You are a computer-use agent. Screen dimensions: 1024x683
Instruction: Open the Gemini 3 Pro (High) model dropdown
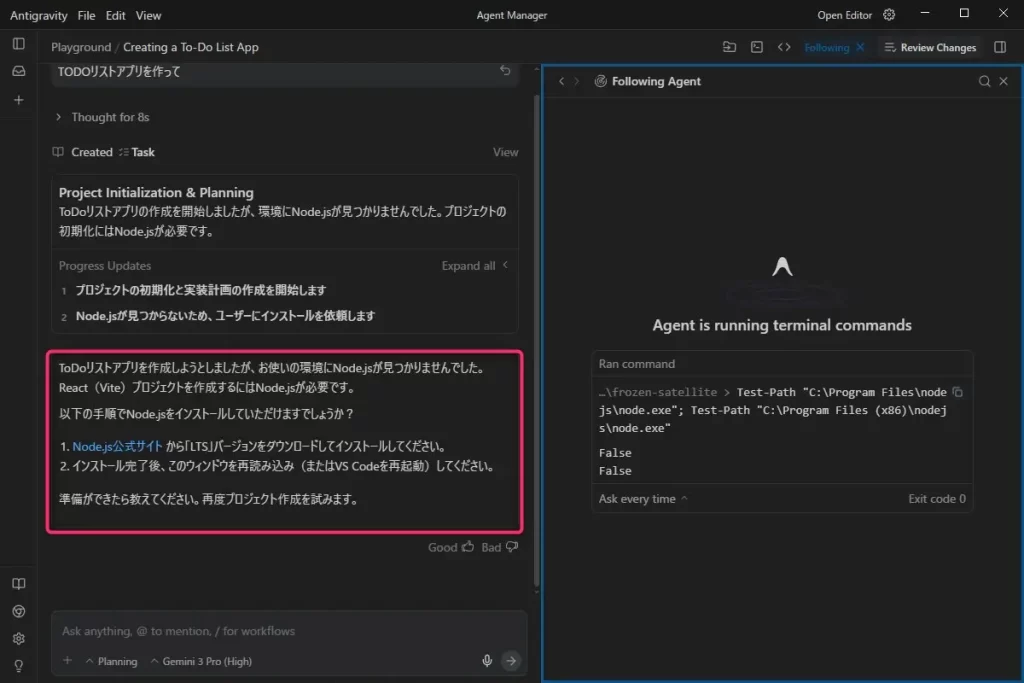[201, 661]
